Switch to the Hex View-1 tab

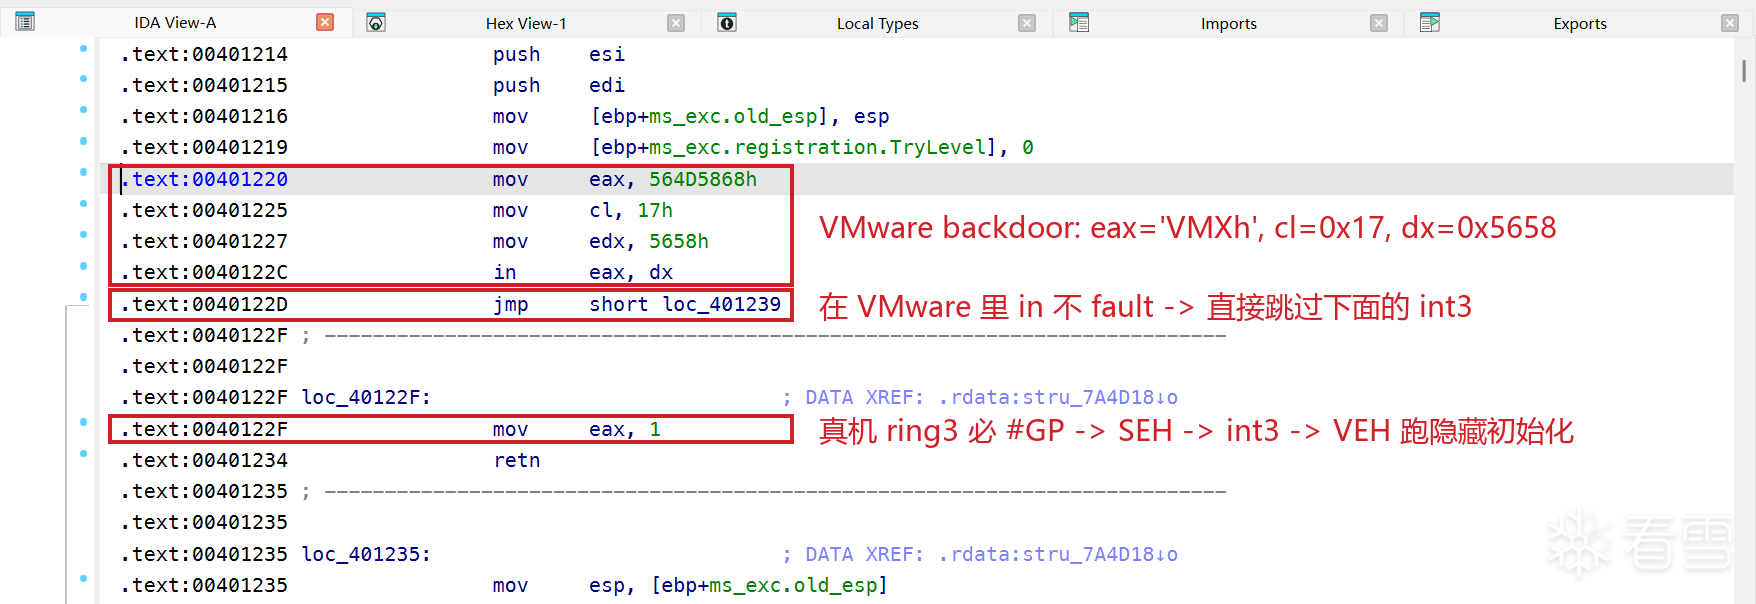pos(526,23)
